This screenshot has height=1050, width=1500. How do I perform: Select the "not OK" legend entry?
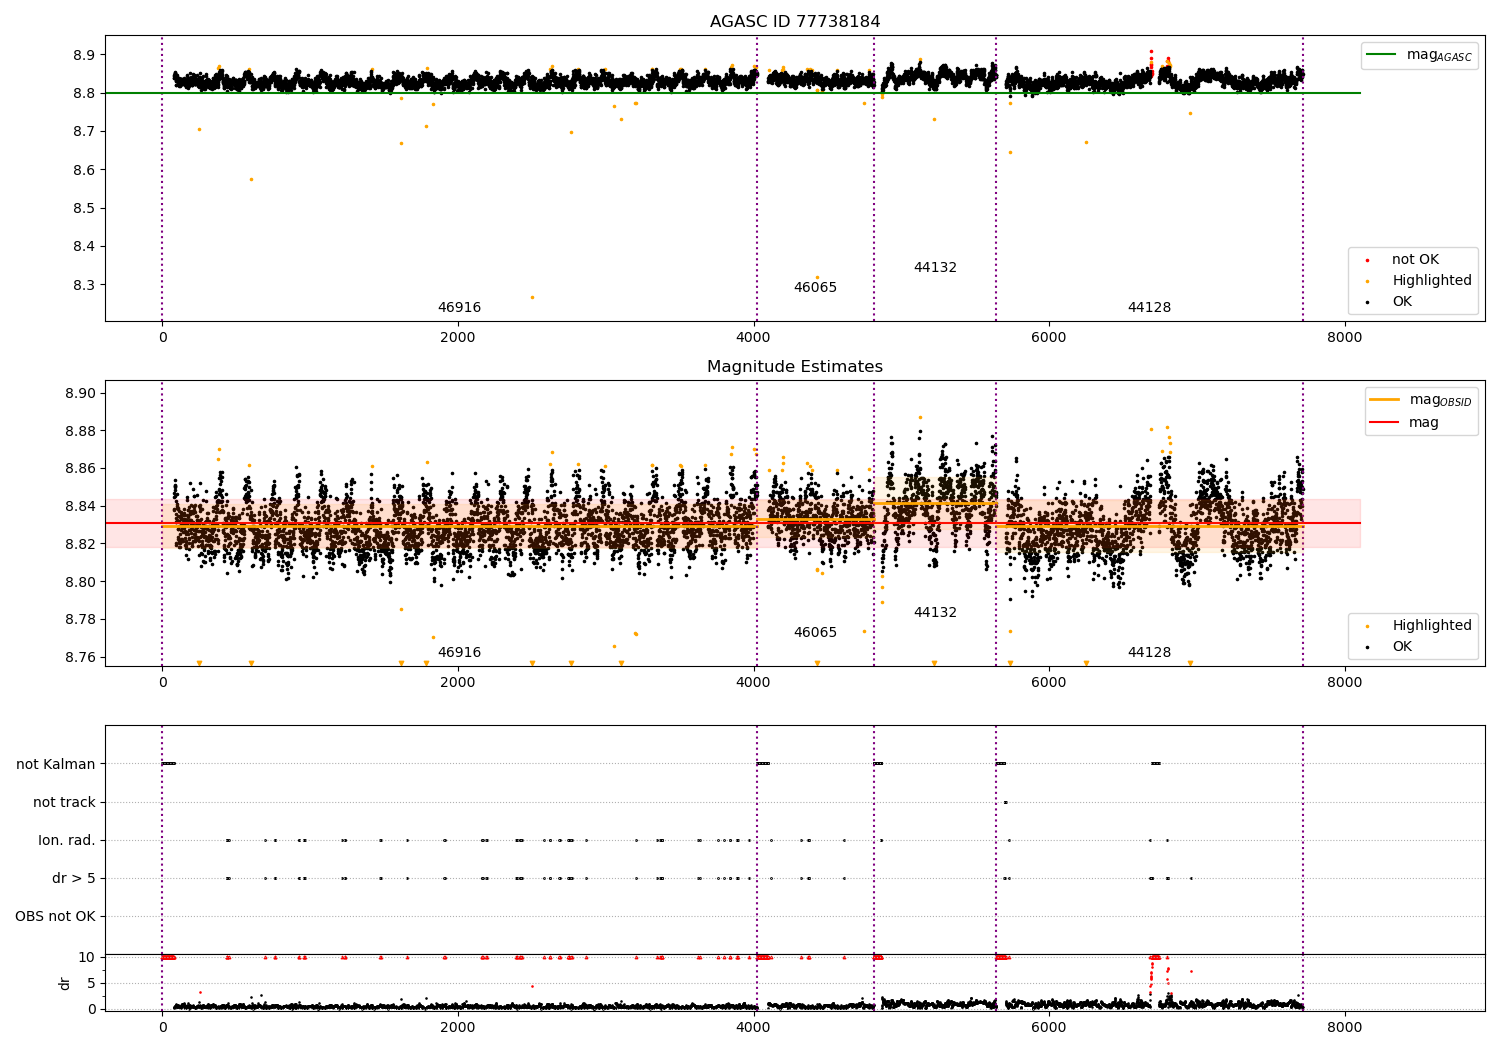[x=1416, y=260]
